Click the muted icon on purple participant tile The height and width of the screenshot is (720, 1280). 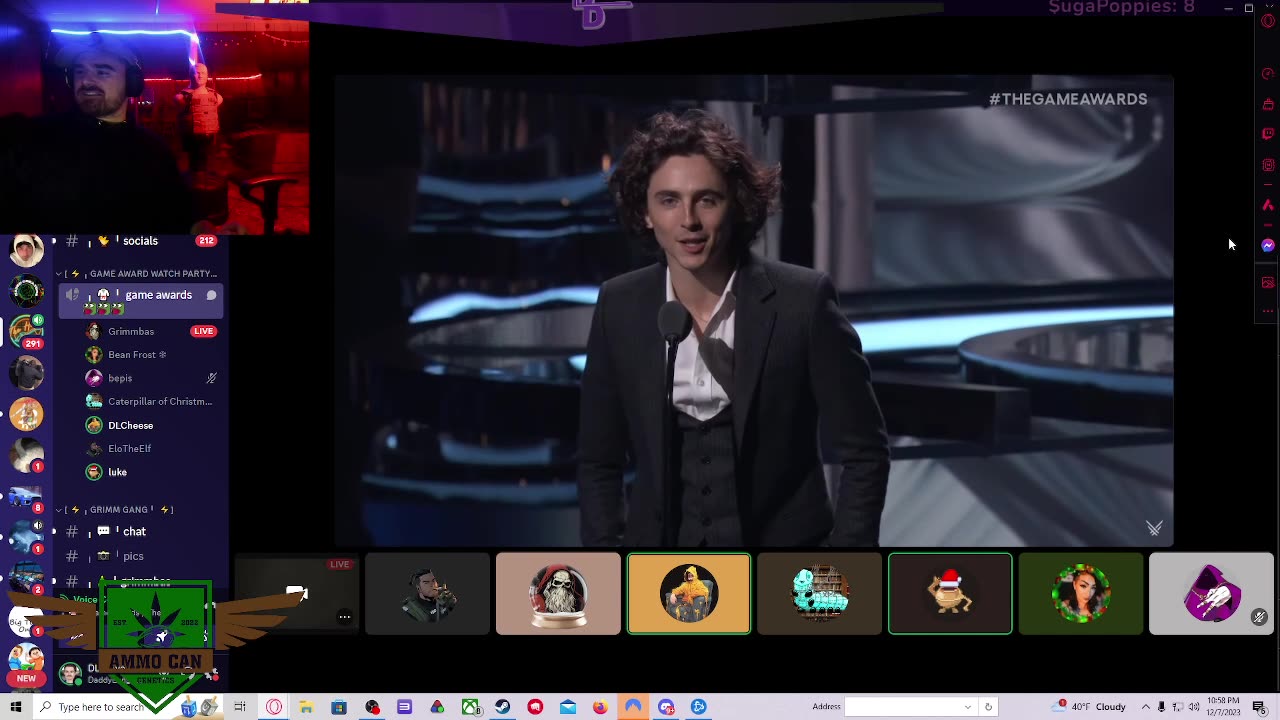1259,618
